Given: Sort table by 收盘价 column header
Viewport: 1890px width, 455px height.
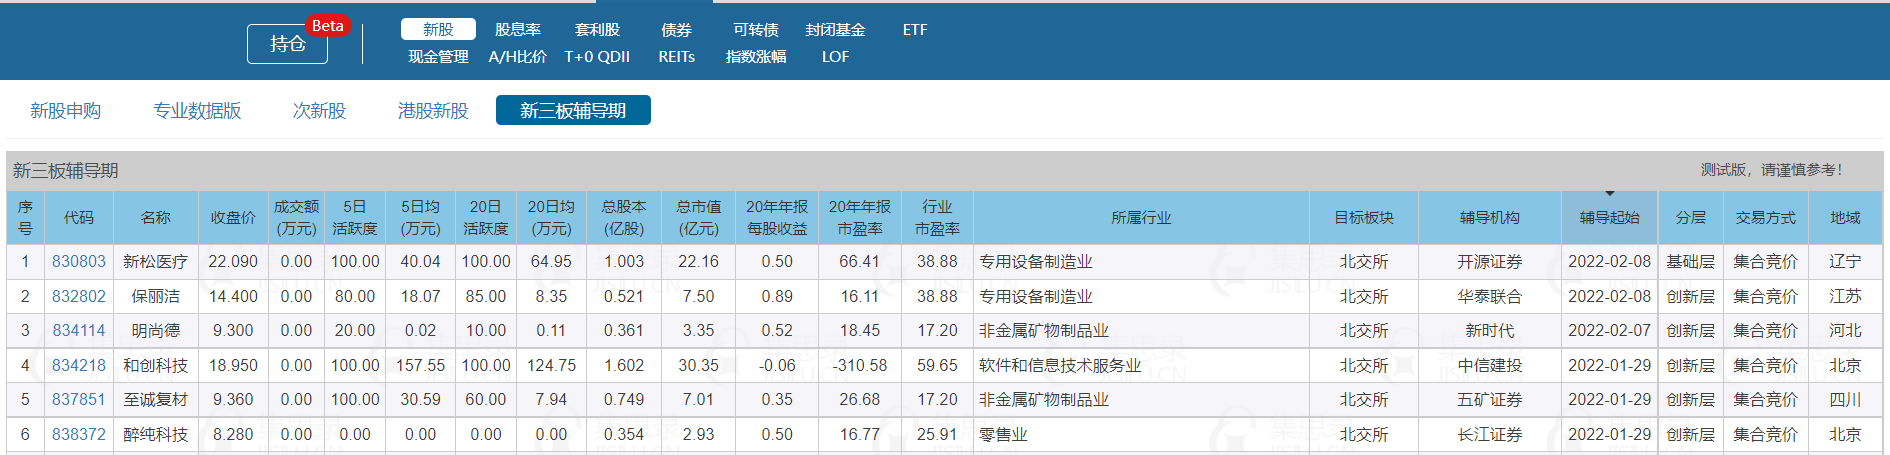Looking at the screenshot, I should [233, 218].
